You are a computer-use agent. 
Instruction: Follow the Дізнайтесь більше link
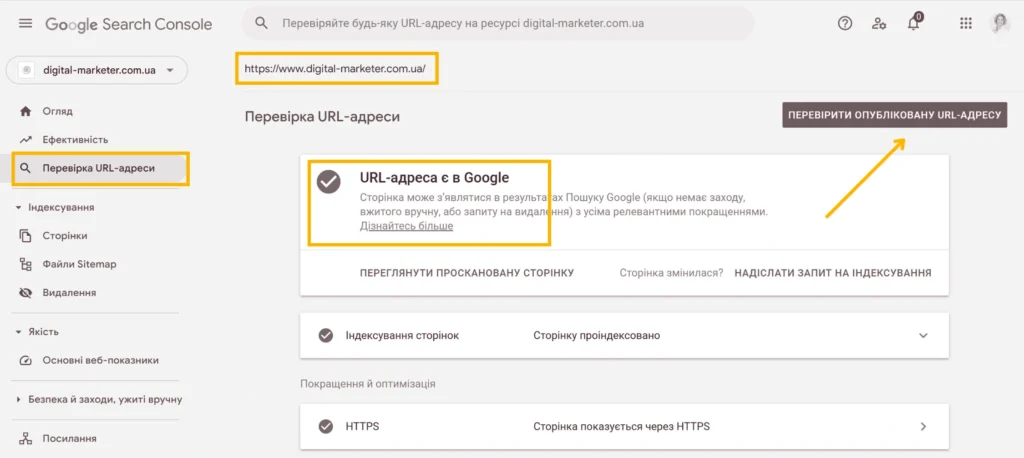[406, 225]
